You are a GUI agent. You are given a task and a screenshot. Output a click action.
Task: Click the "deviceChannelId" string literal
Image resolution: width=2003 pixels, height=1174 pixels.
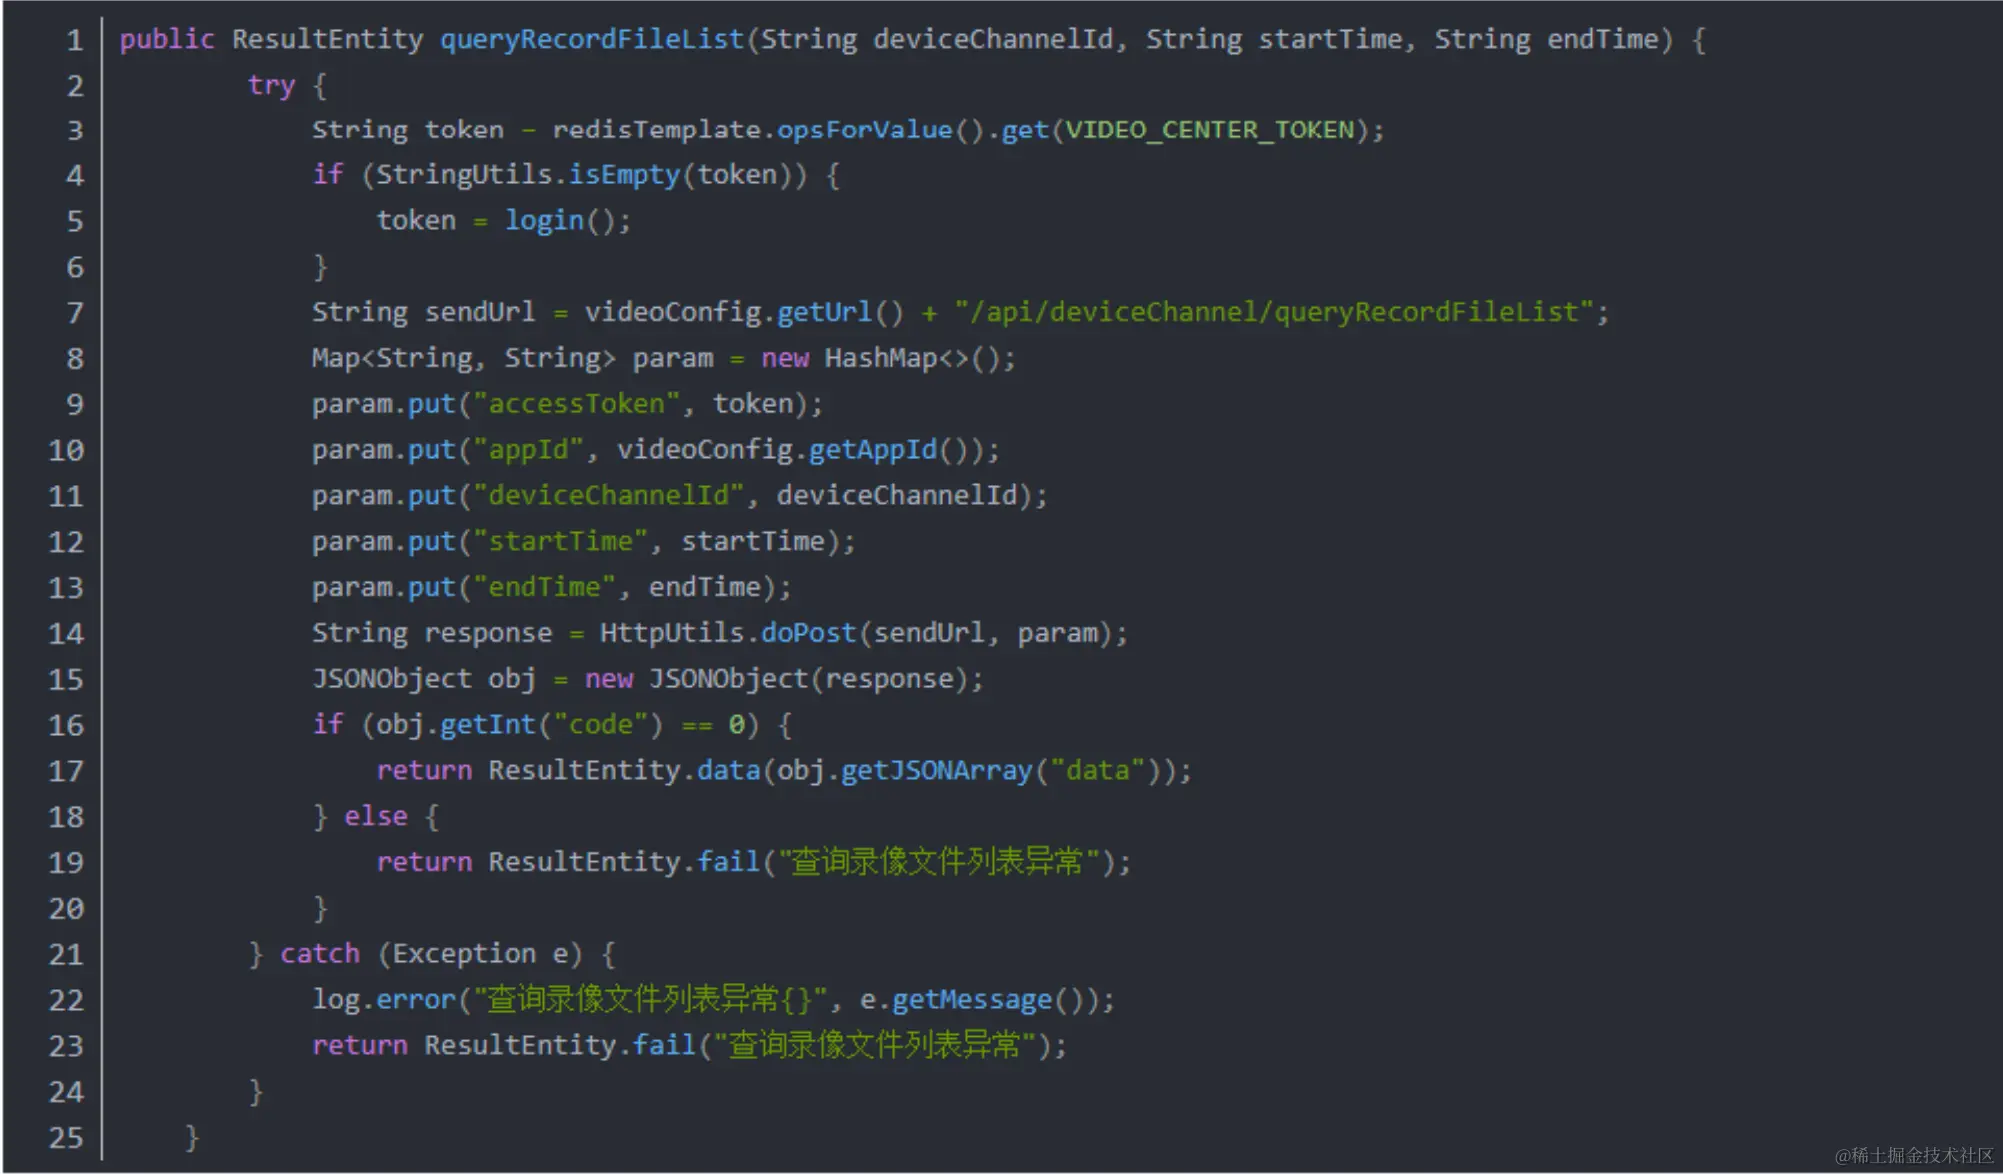coord(608,496)
